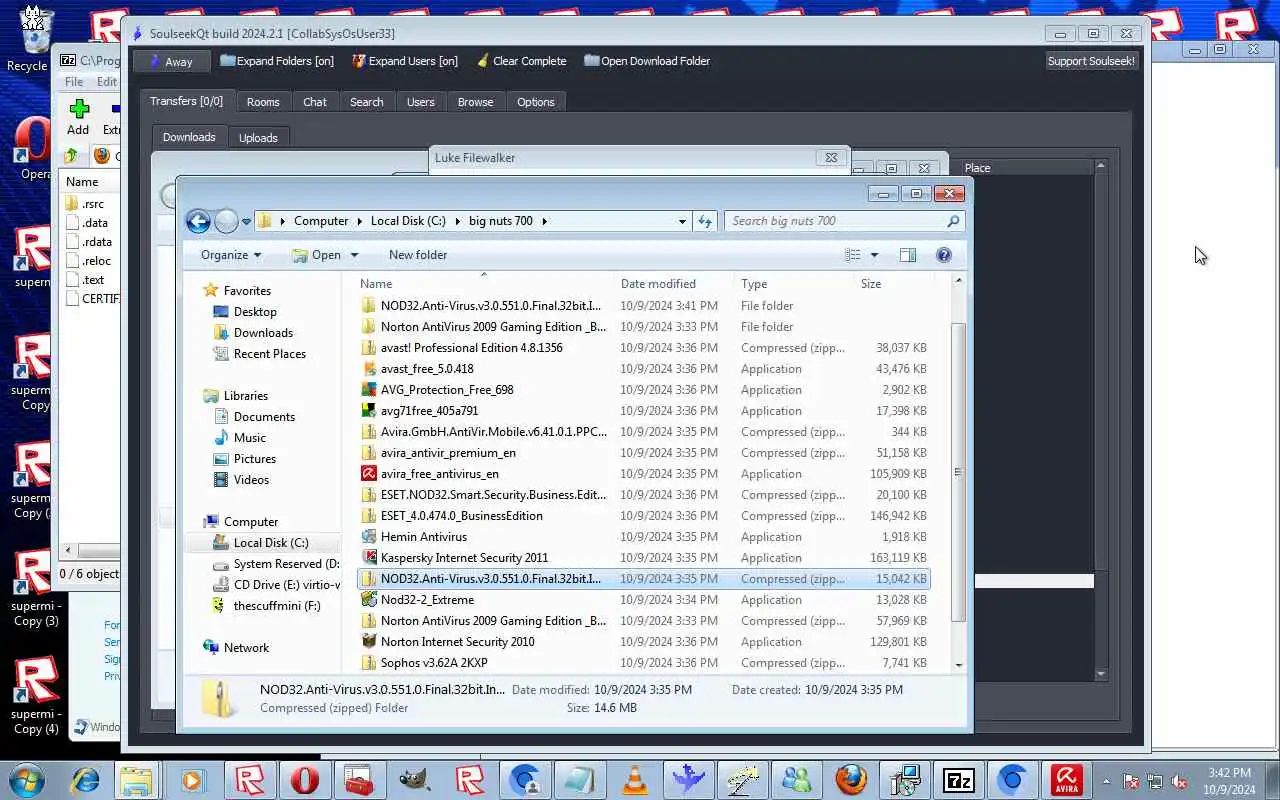Click the Explorer Forward navigation button
Image resolution: width=1280 pixels, height=800 pixels.
pos(227,222)
